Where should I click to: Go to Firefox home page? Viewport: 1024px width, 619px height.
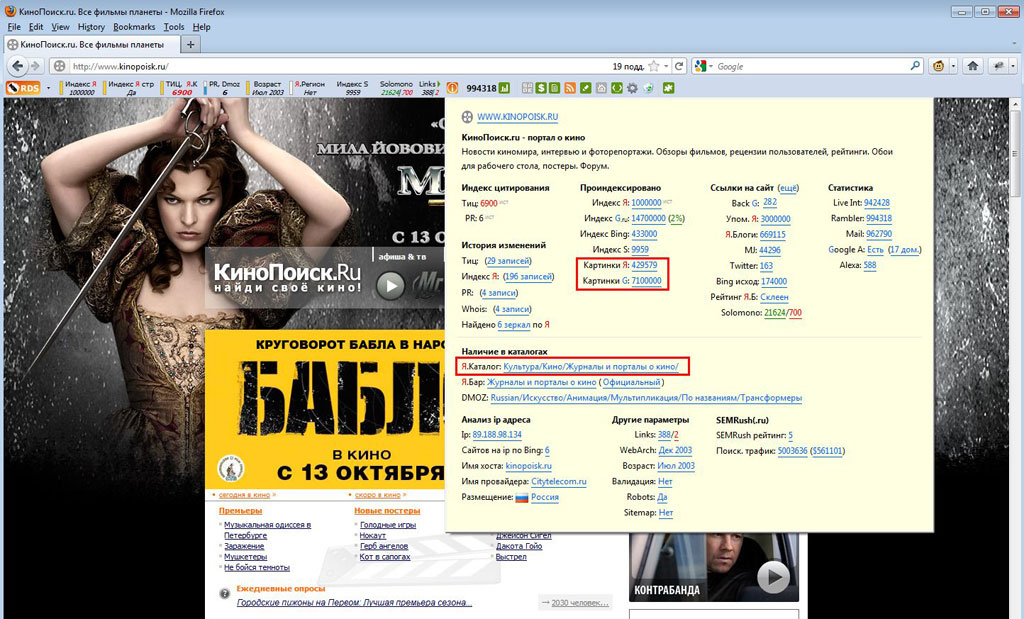point(971,66)
